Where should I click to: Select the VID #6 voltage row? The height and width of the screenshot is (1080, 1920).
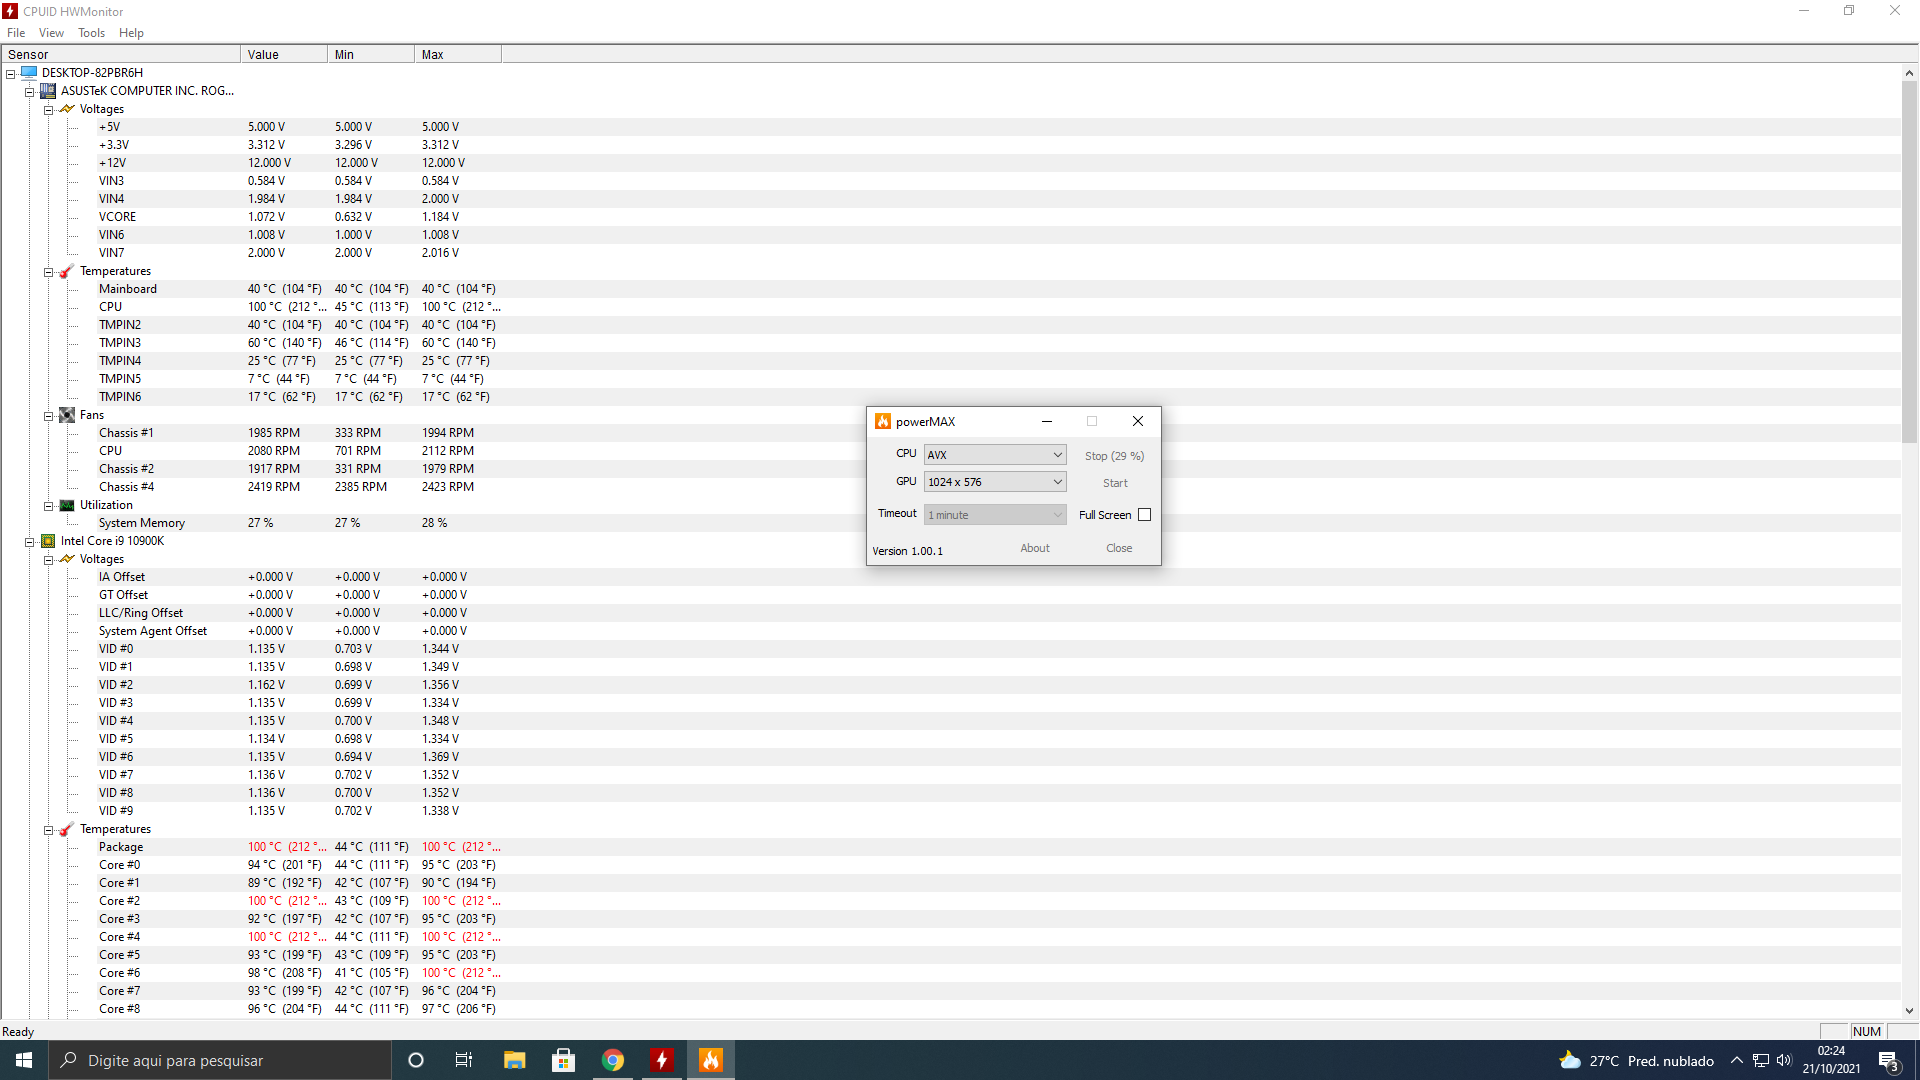[x=950, y=757]
